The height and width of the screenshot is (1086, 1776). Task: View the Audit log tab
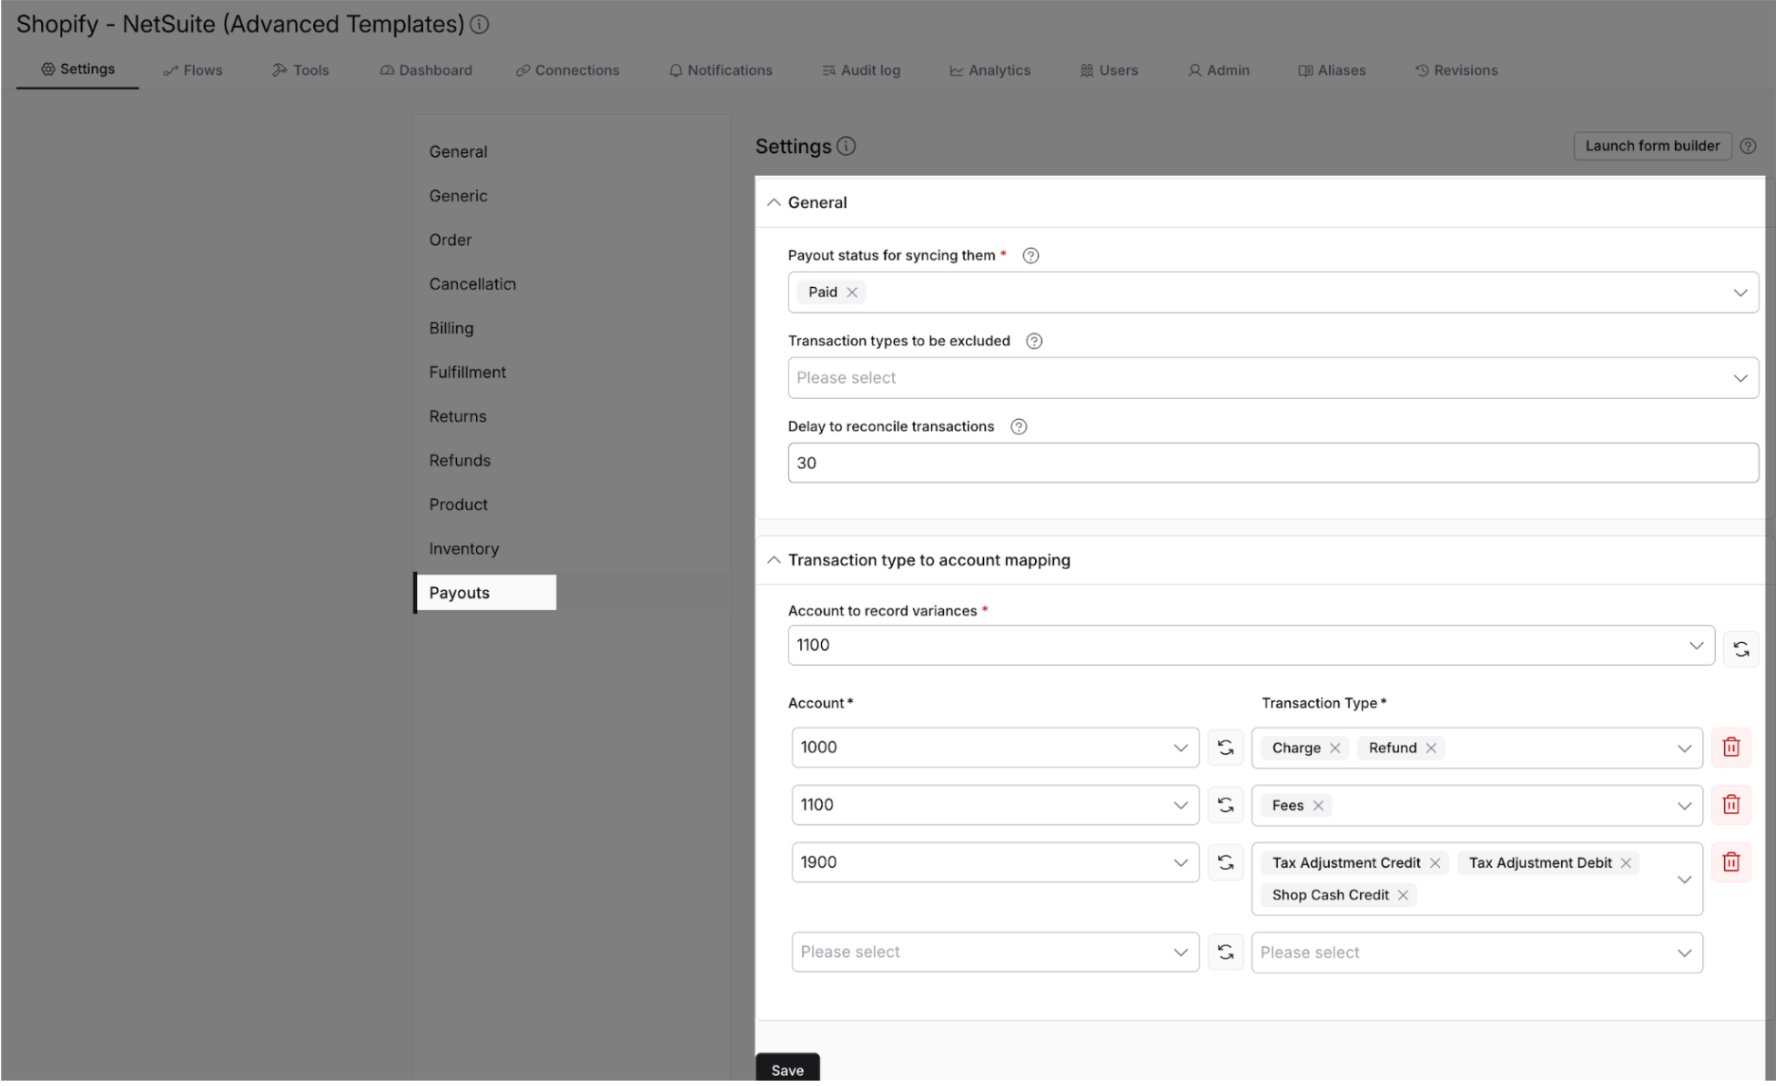click(x=861, y=70)
